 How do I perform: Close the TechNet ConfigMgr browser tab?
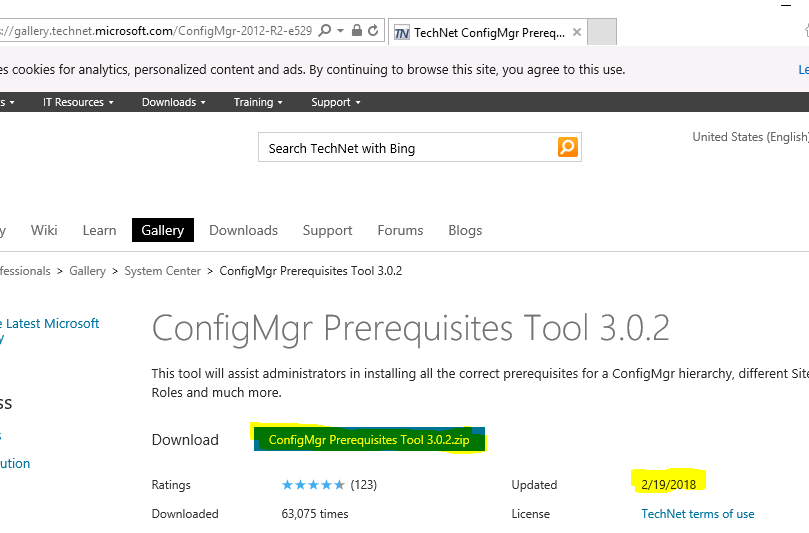click(x=577, y=33)
